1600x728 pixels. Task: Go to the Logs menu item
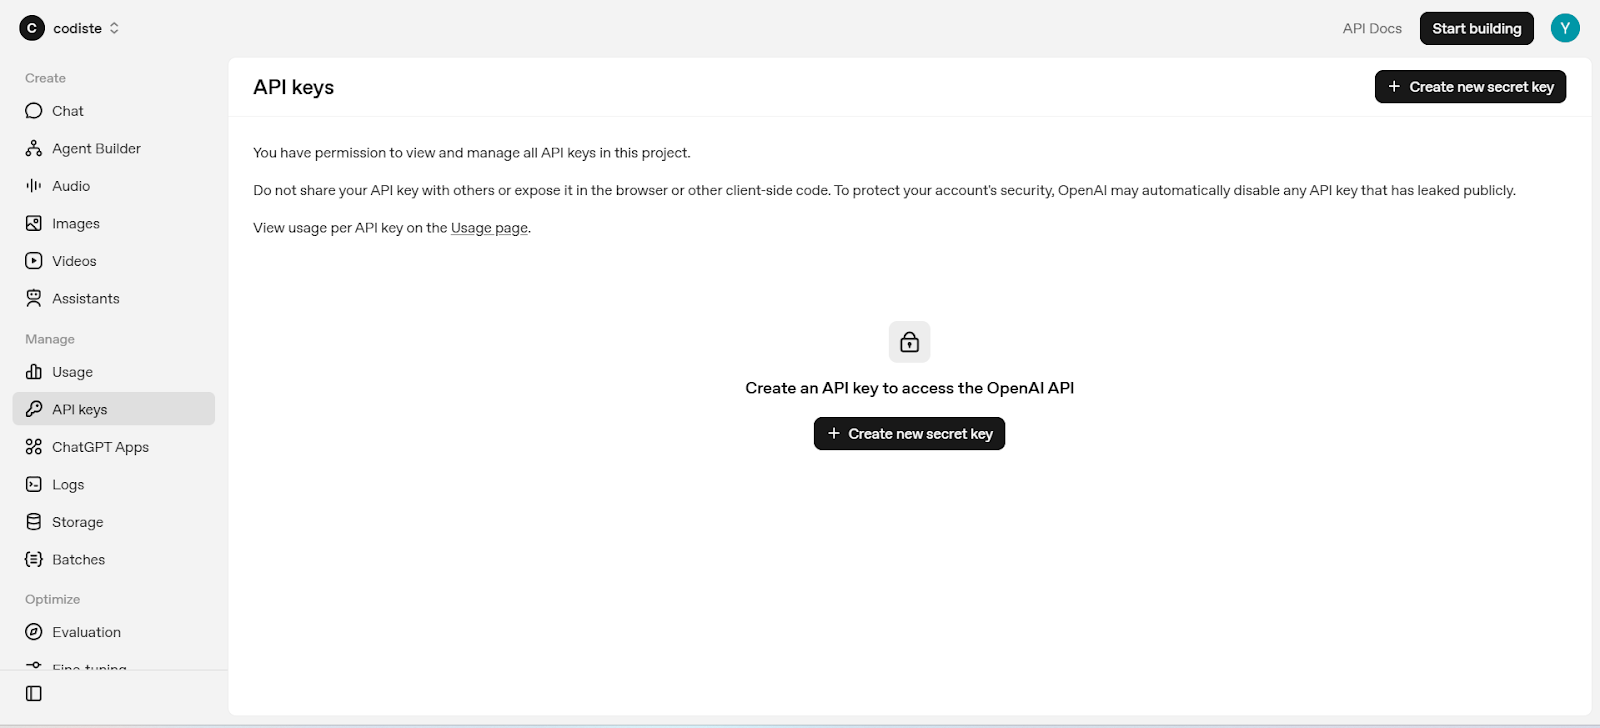[x=68, y=485]
